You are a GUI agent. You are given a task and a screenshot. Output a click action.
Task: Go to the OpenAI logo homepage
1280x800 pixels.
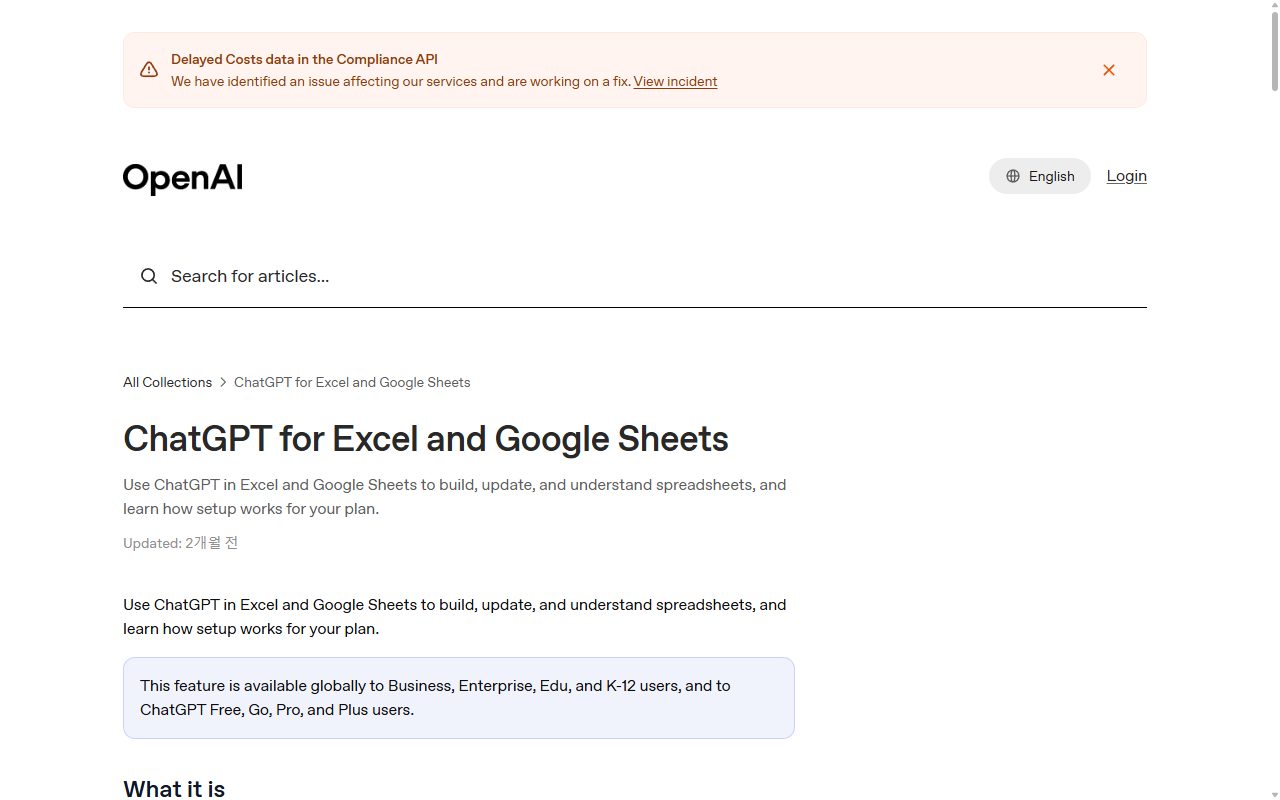coord(183,178)
